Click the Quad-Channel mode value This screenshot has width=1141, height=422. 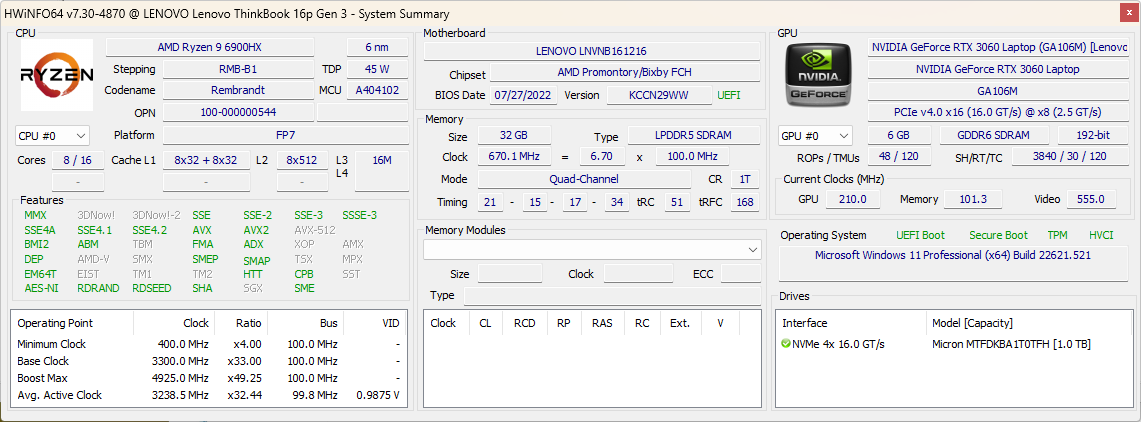584,179
